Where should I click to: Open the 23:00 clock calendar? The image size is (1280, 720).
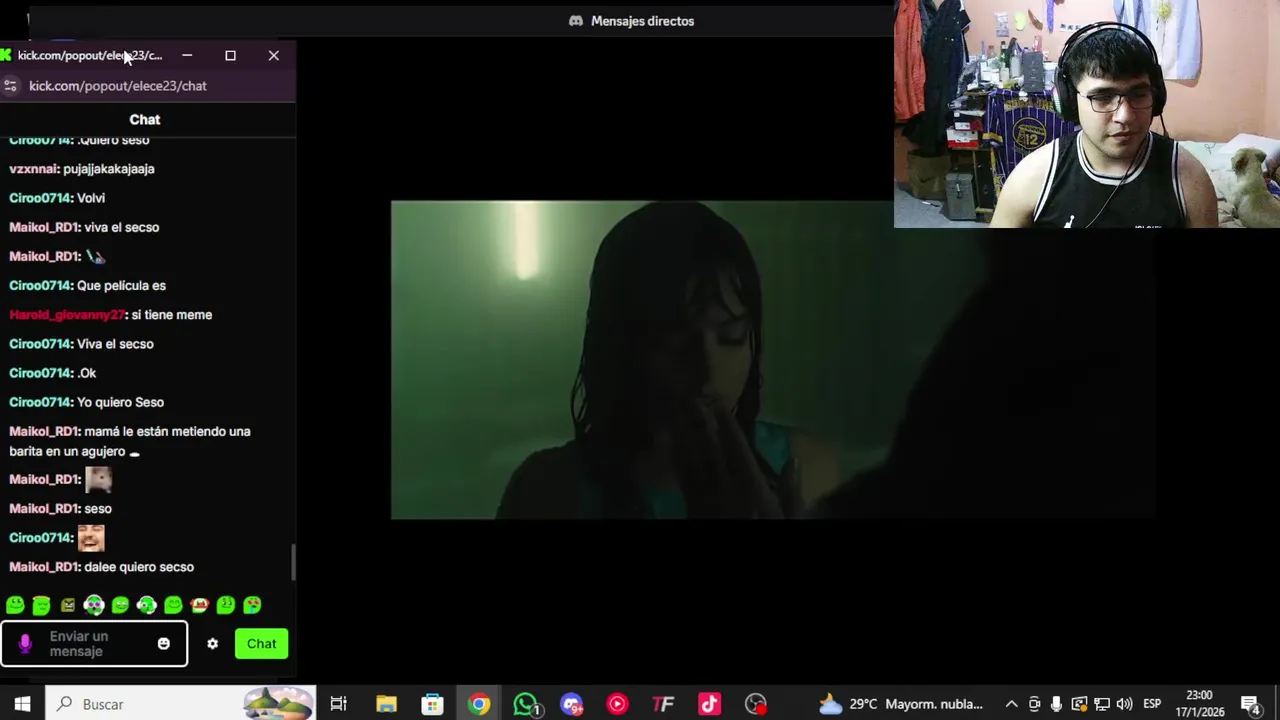tap(1199, 704)
